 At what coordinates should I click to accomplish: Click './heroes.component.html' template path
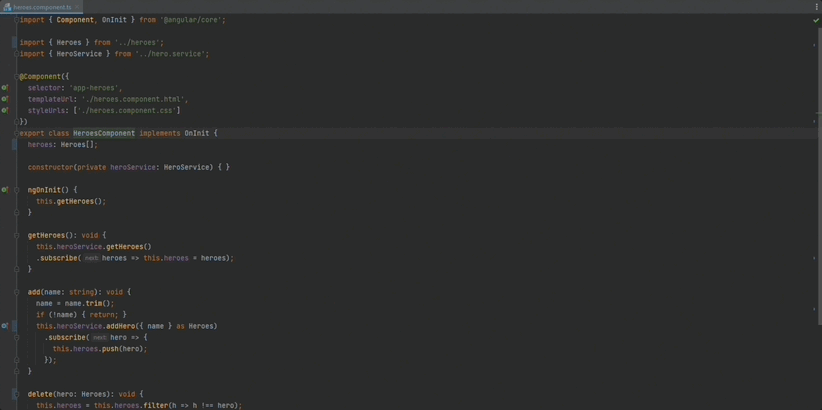point(135,99)
